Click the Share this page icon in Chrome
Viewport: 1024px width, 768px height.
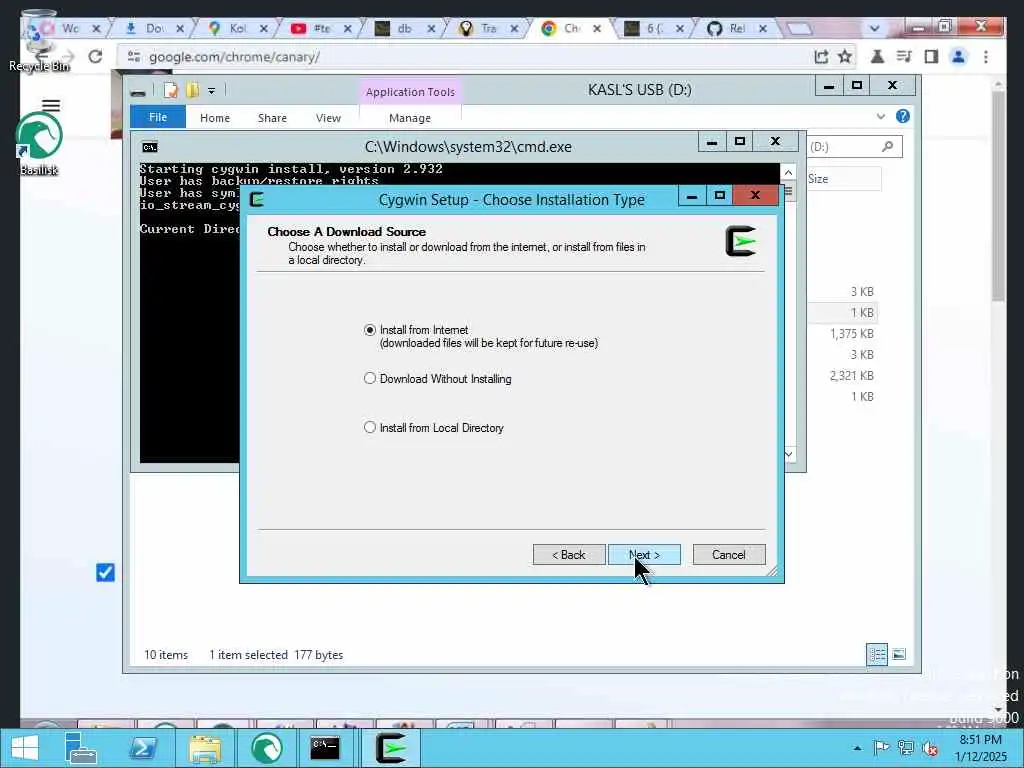pyautogui.click(x=822, y=57)
